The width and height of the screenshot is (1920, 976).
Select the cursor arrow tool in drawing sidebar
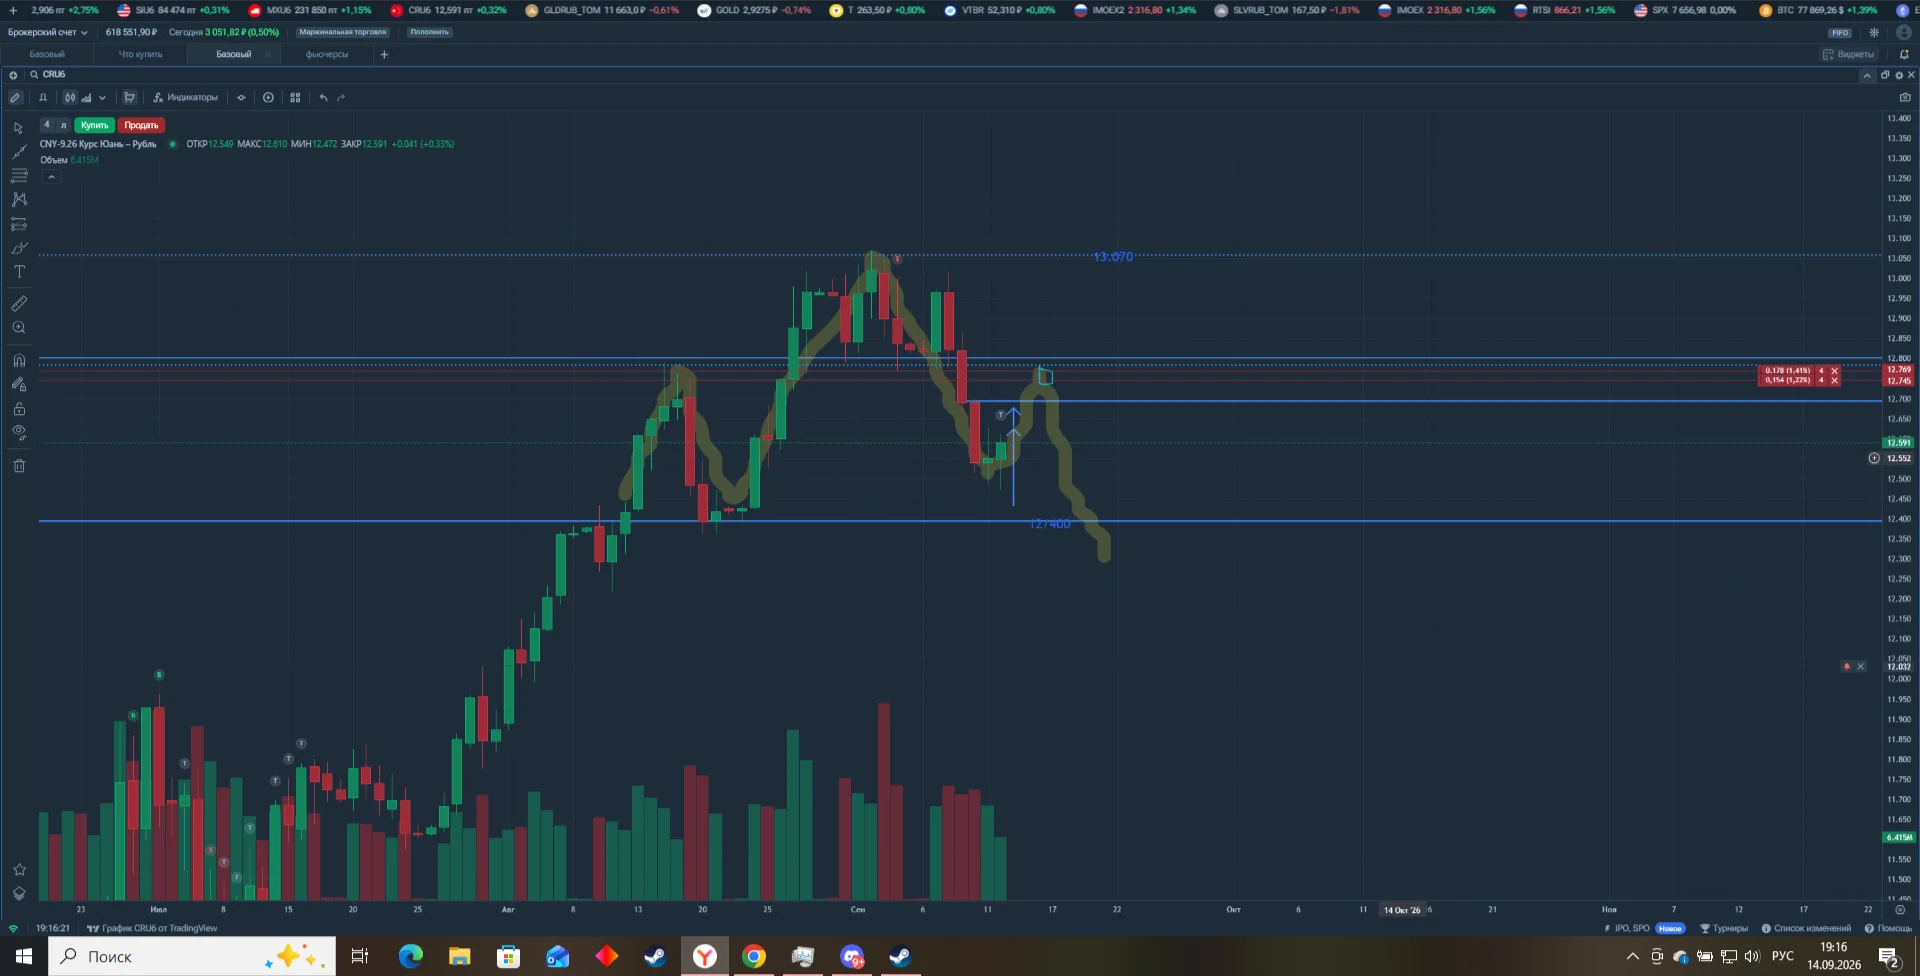[x=18, y=128]
